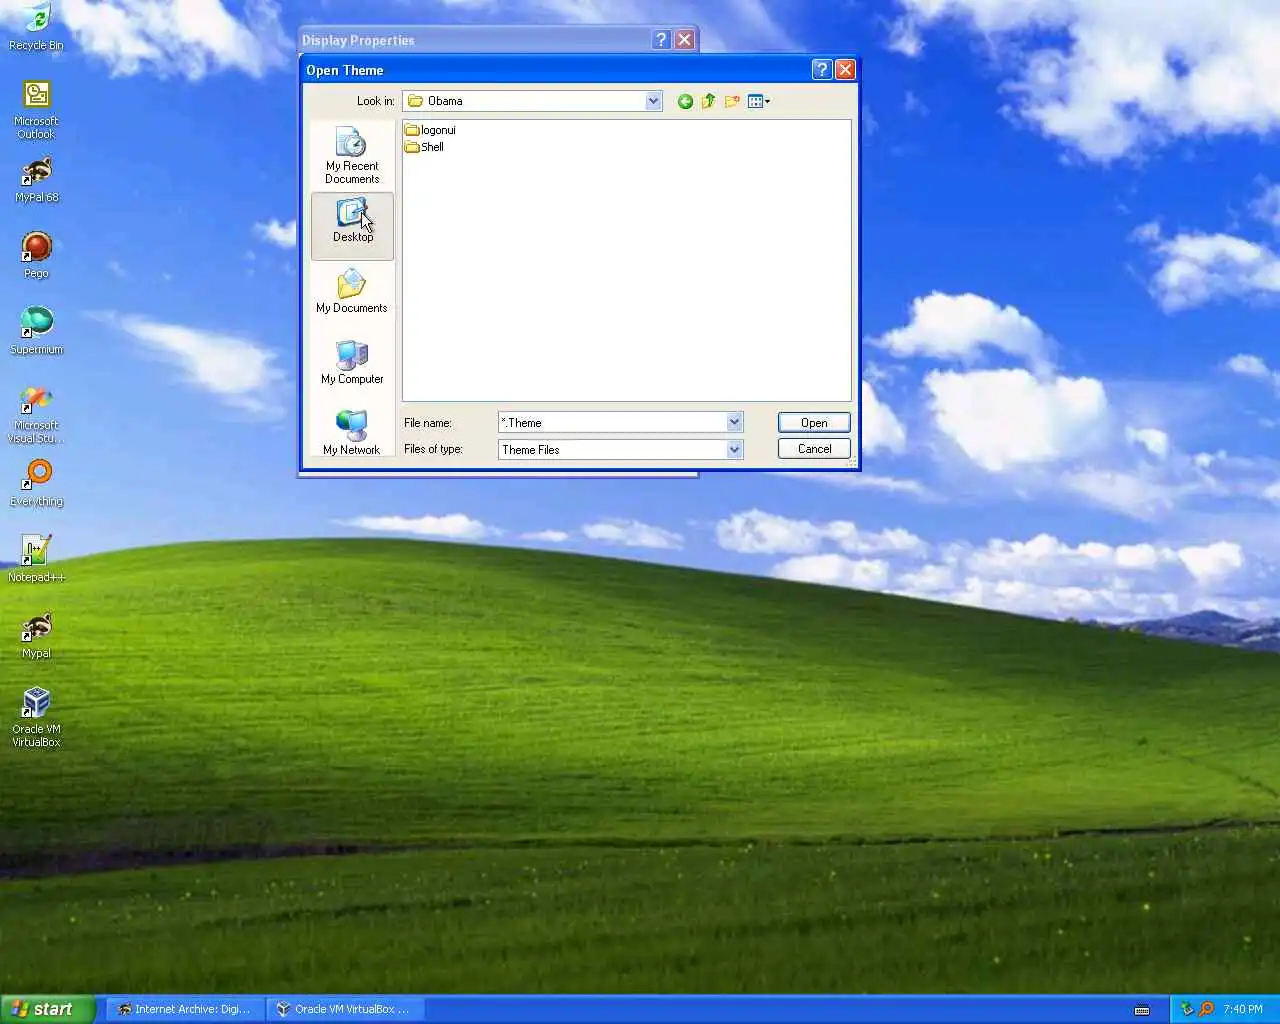Viewport: 1280px width, 1024px height.
Task: Select the Microsoft Outlook desktop icon
Action: (36, 109)
